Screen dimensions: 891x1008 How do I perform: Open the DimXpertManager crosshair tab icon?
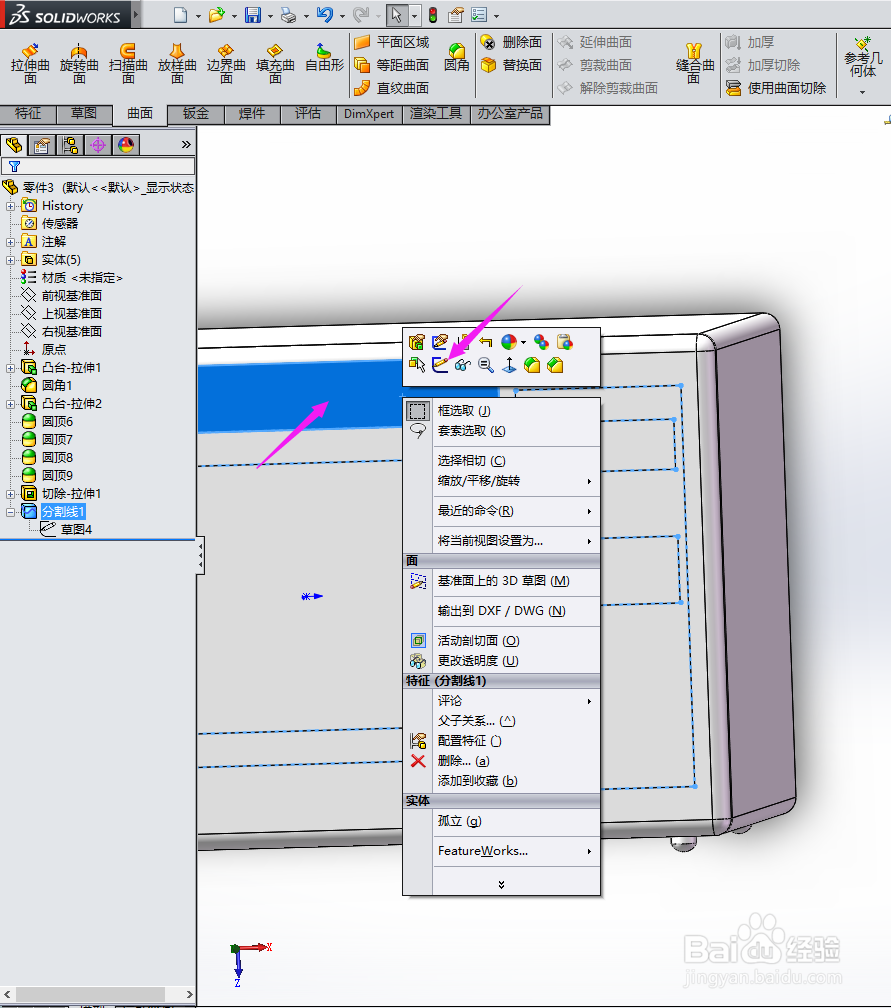coord(98,145)
